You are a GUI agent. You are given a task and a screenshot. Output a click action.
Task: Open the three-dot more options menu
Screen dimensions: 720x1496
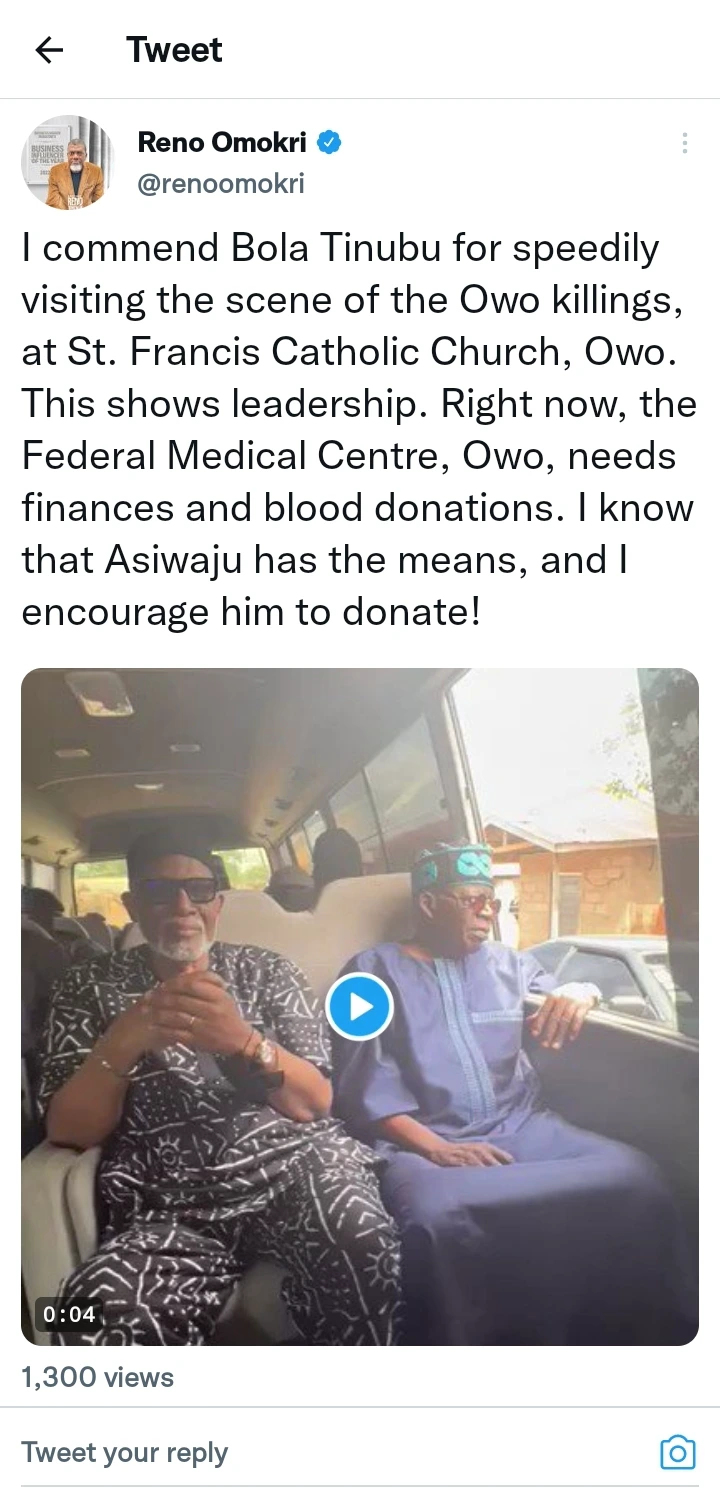684,143
